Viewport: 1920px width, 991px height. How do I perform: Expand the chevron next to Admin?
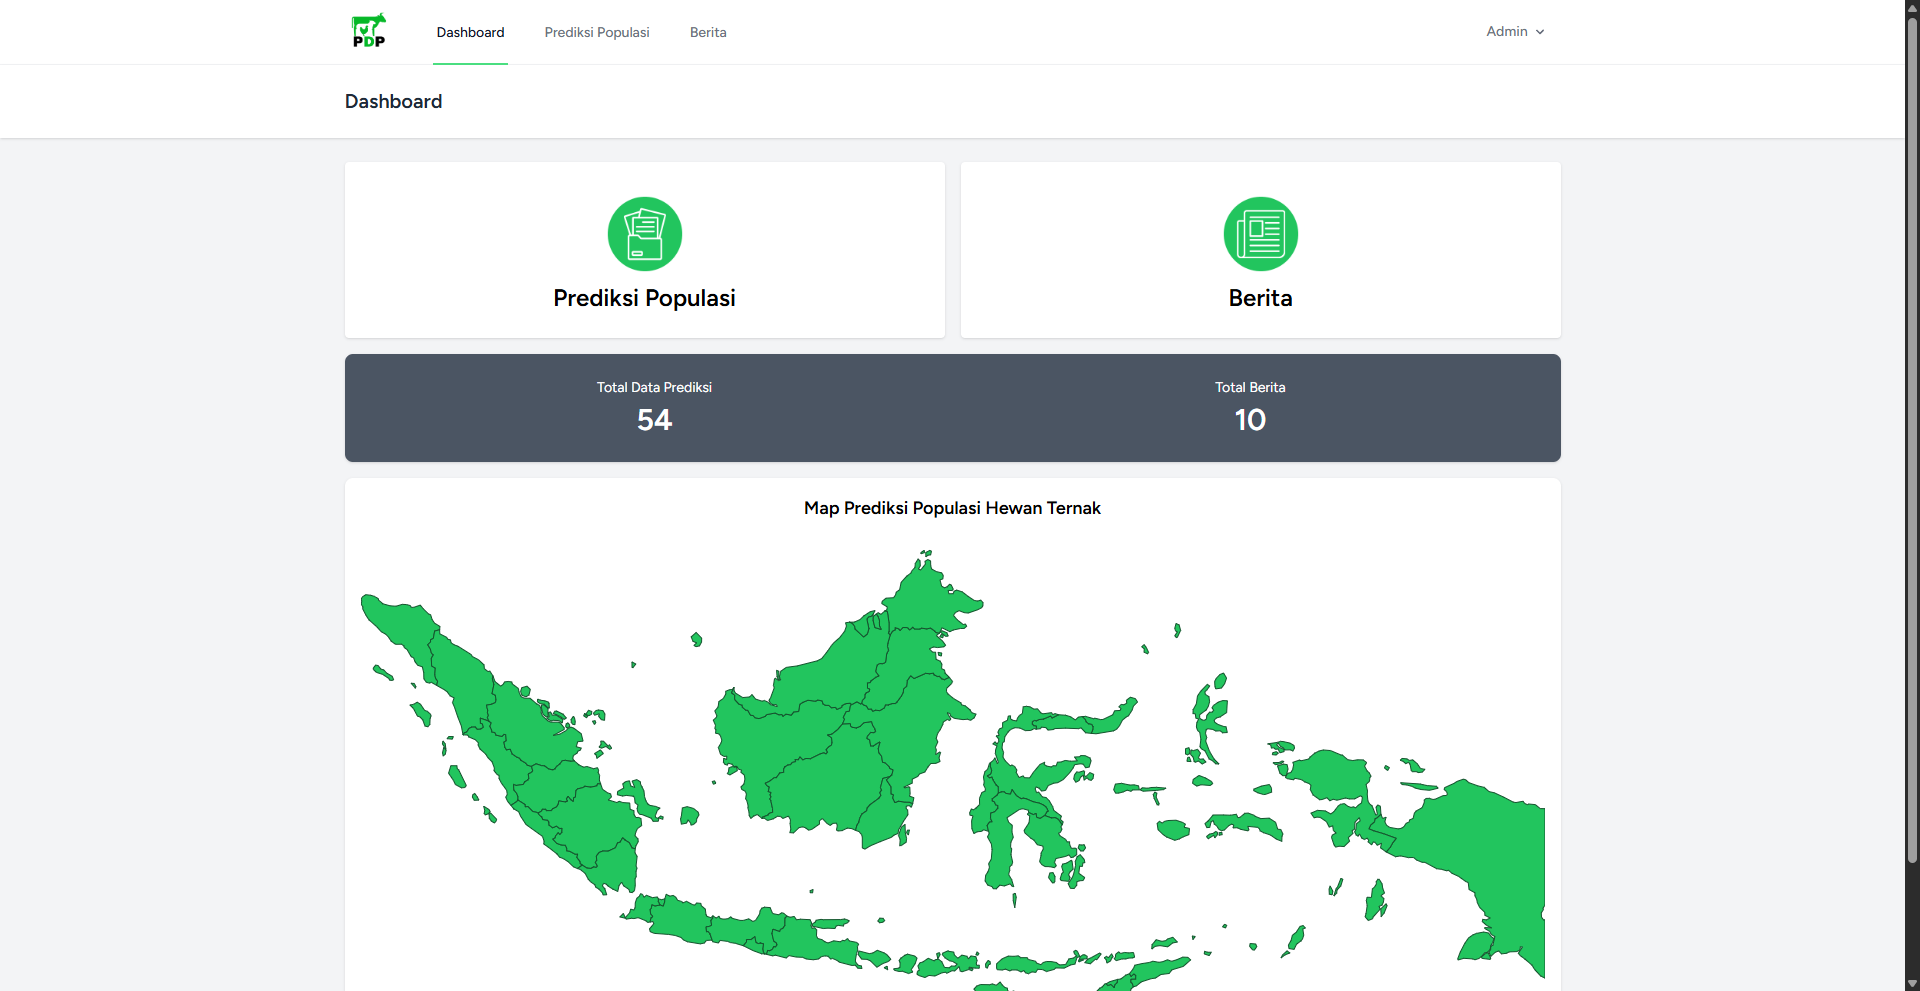(x=1540, y=32)
